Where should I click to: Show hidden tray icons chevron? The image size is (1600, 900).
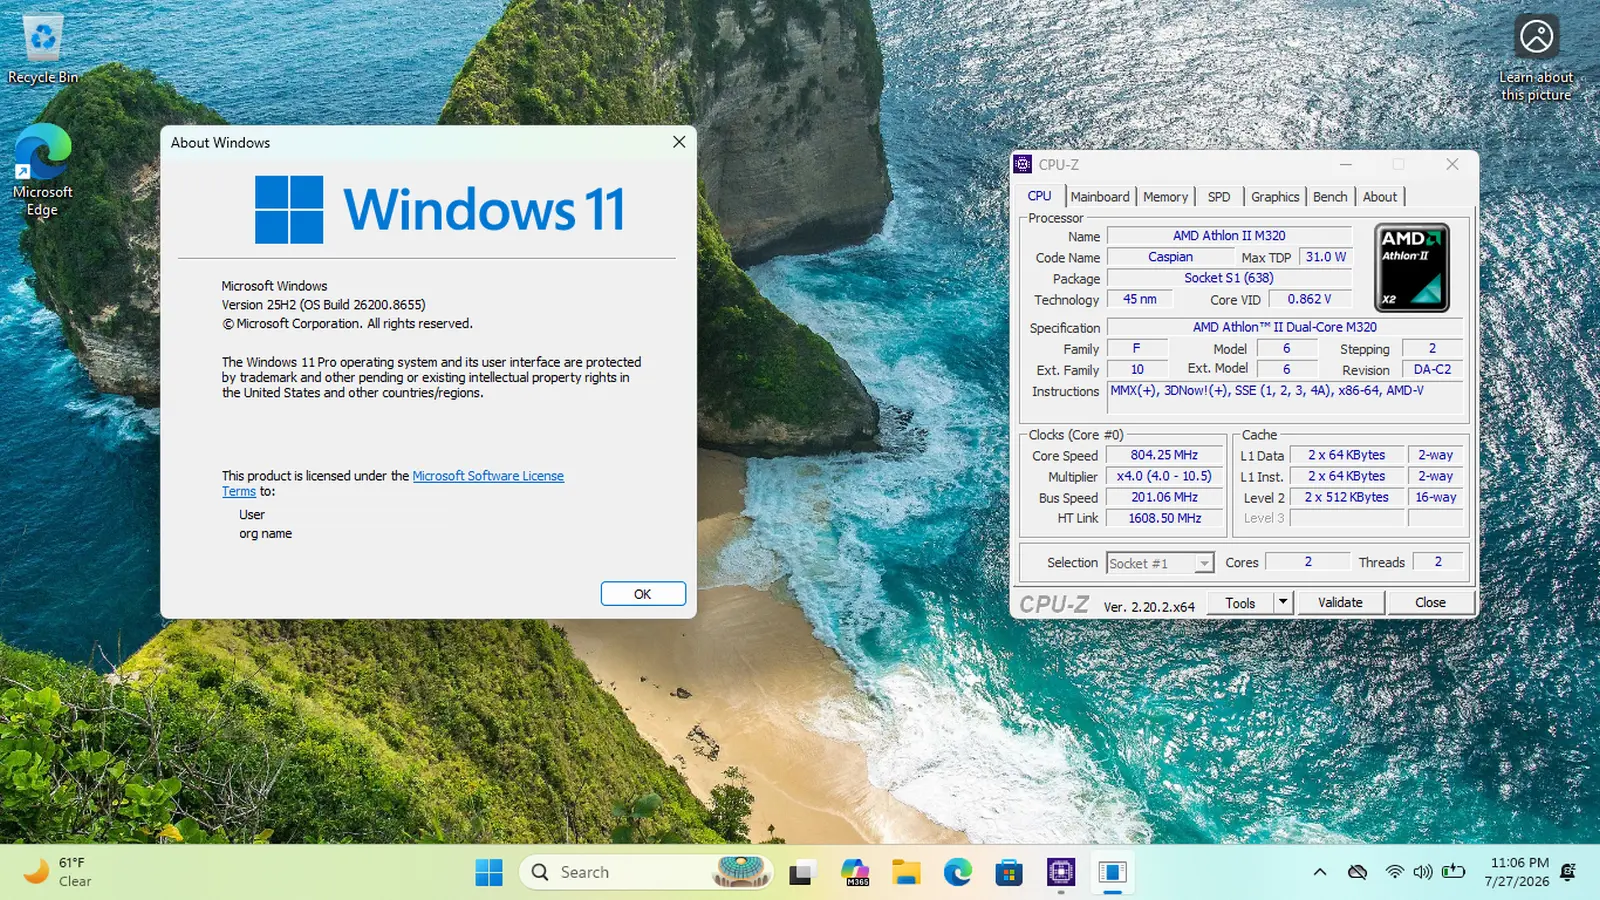[x=1320, y=872]
